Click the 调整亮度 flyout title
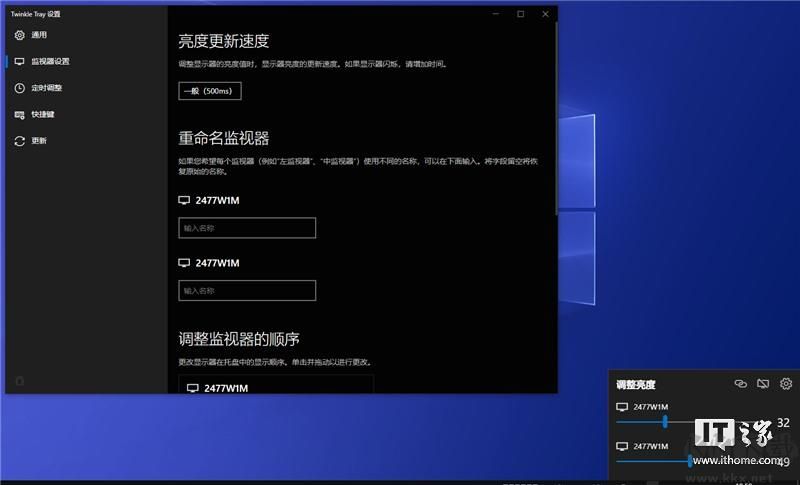This screenshot has height=485, width=800. tap(636, 385)
